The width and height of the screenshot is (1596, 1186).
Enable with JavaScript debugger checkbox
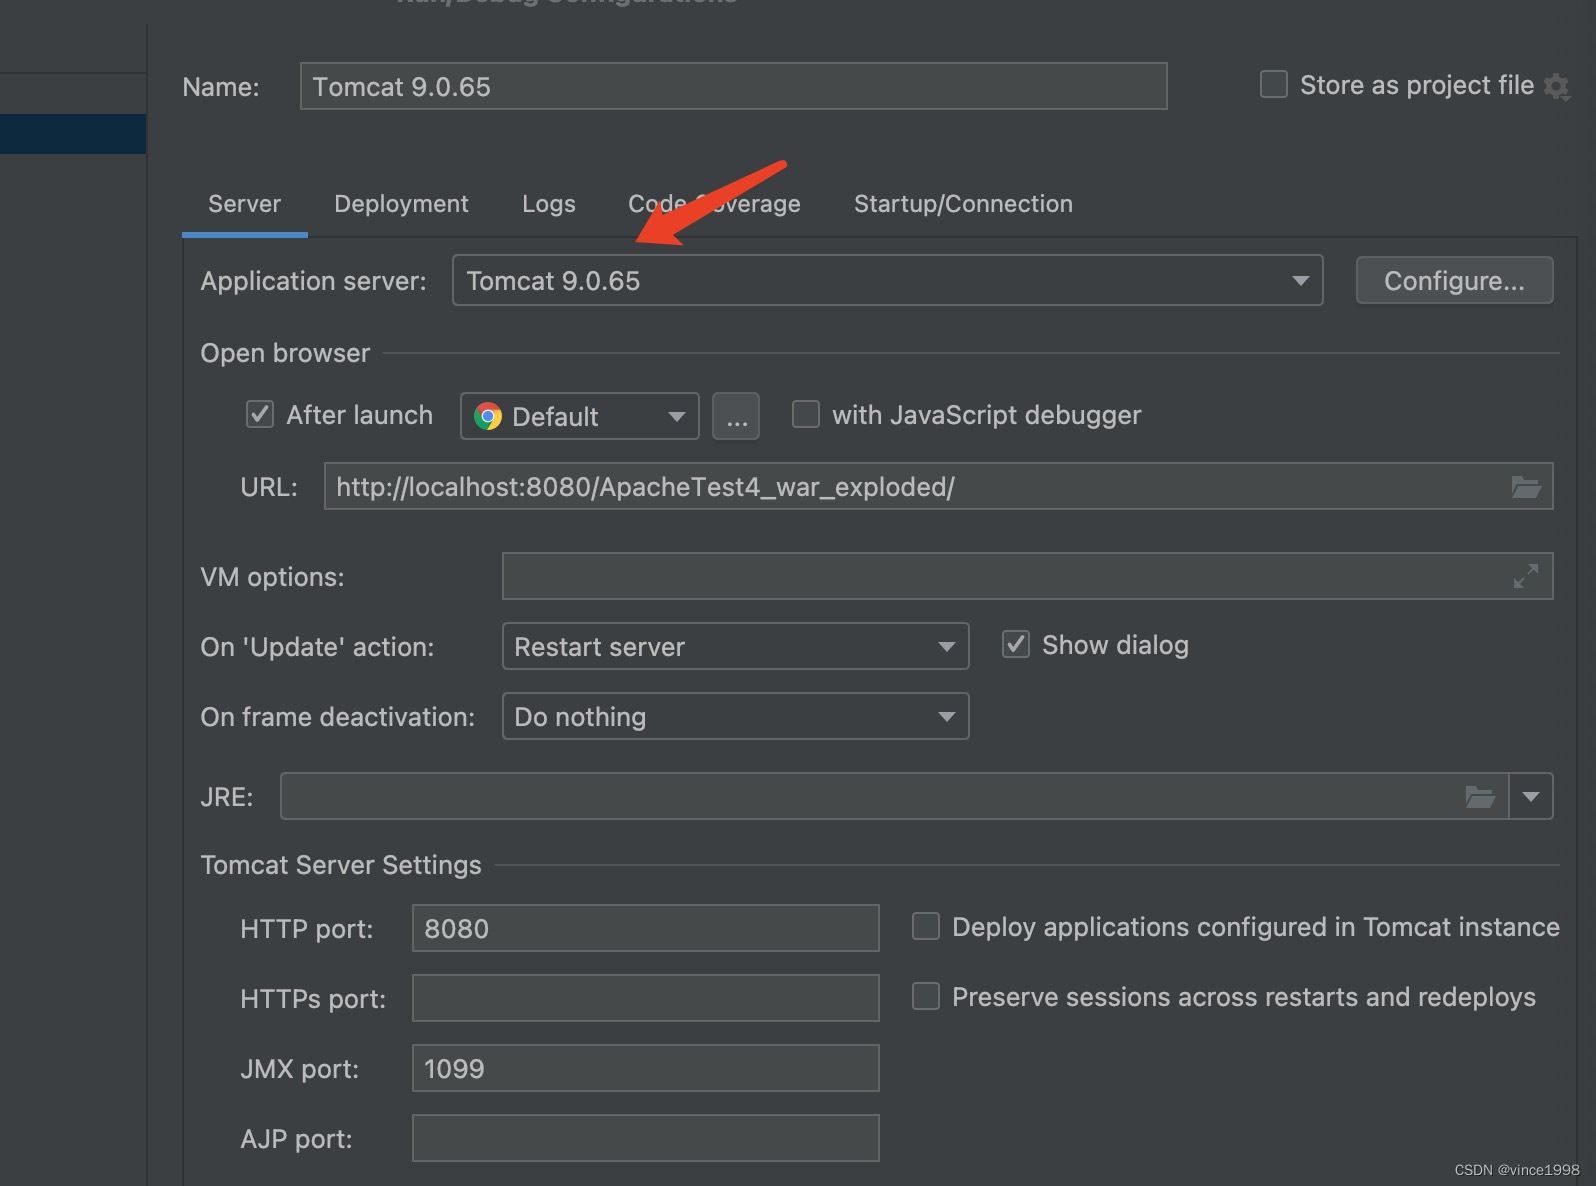(x=805, y=414)
